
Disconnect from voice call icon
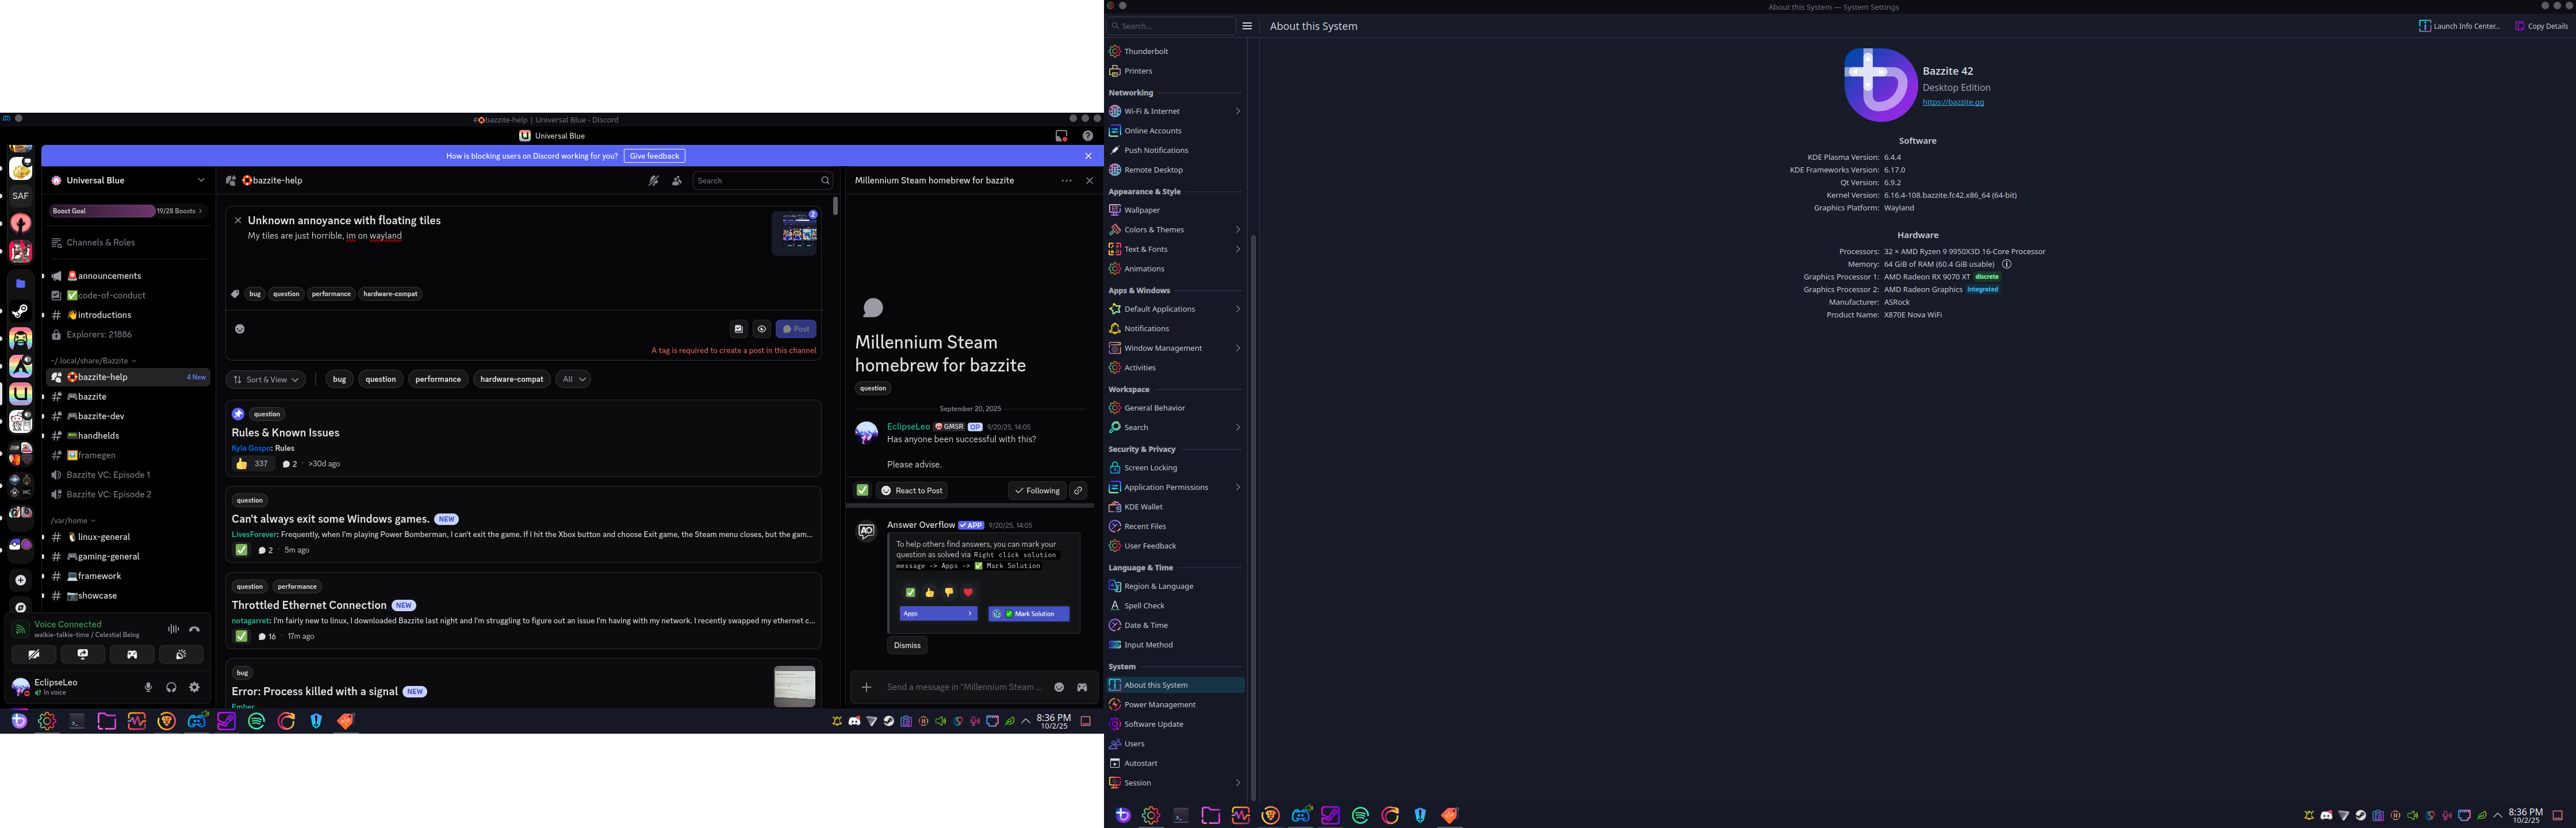pos(195,629)
